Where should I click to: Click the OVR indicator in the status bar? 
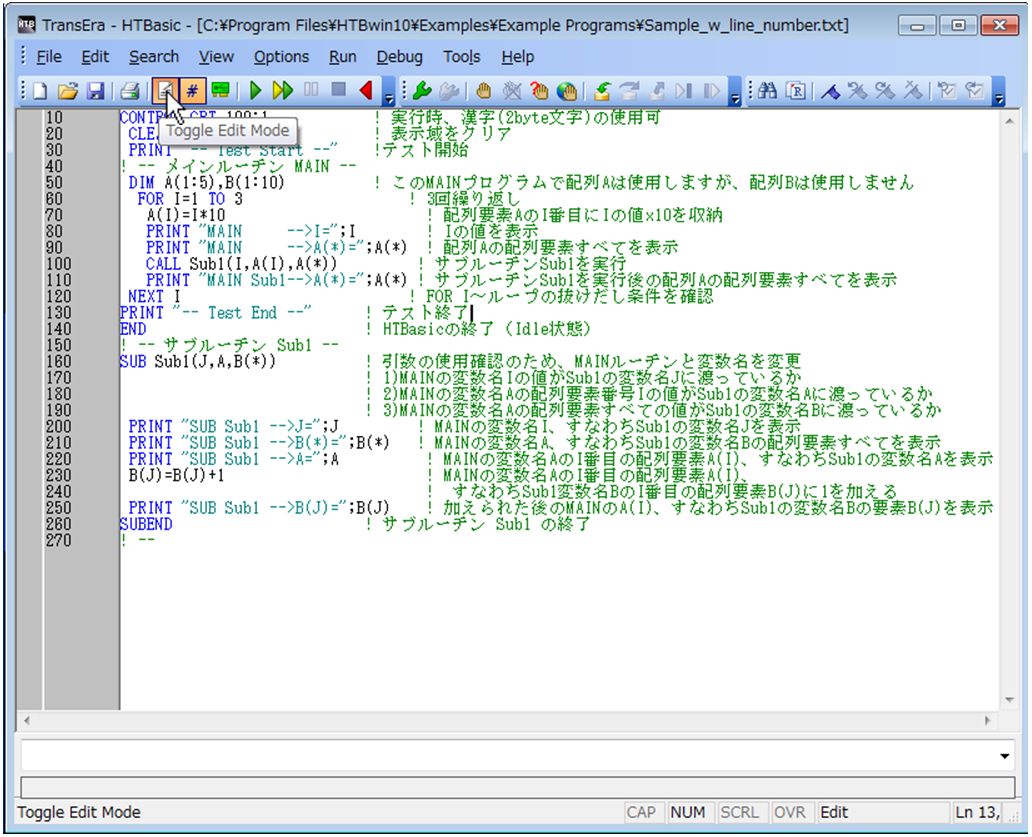[x=790, y=813]
